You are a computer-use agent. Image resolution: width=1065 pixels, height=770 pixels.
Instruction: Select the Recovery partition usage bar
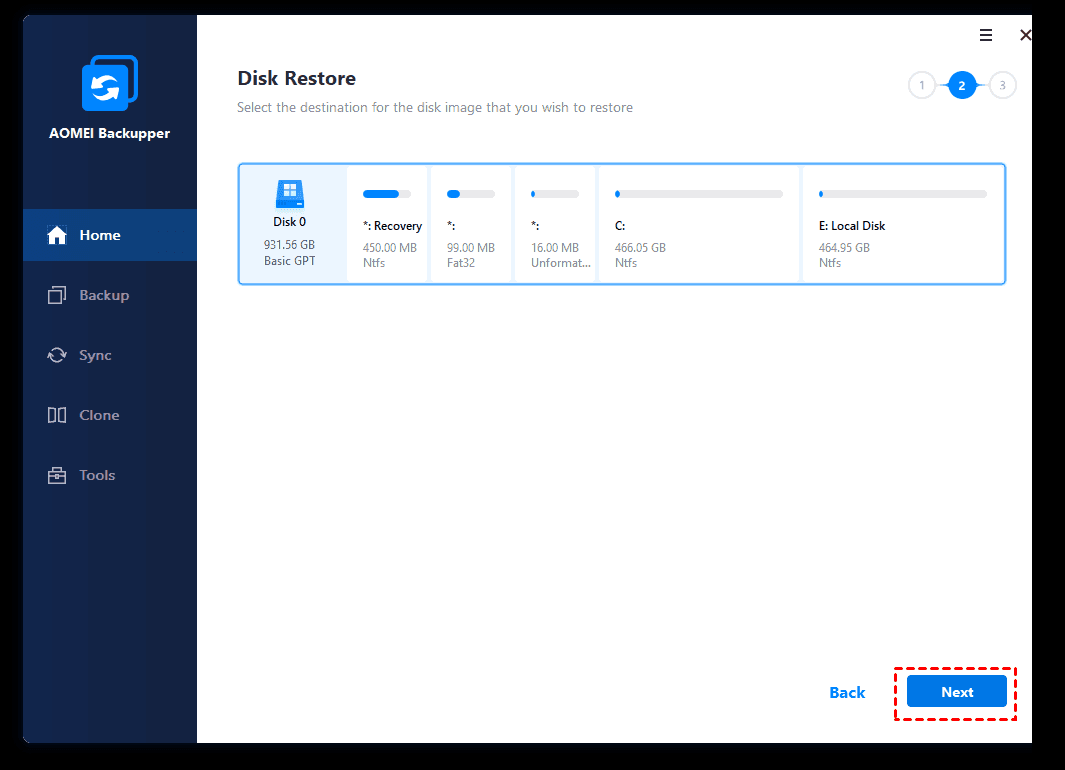point(386,194)
